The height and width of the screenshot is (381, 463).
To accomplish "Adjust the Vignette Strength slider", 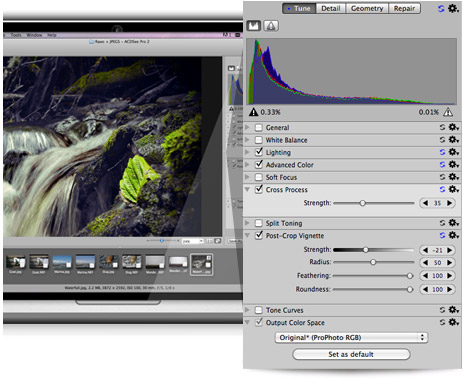I will point(366,250).
